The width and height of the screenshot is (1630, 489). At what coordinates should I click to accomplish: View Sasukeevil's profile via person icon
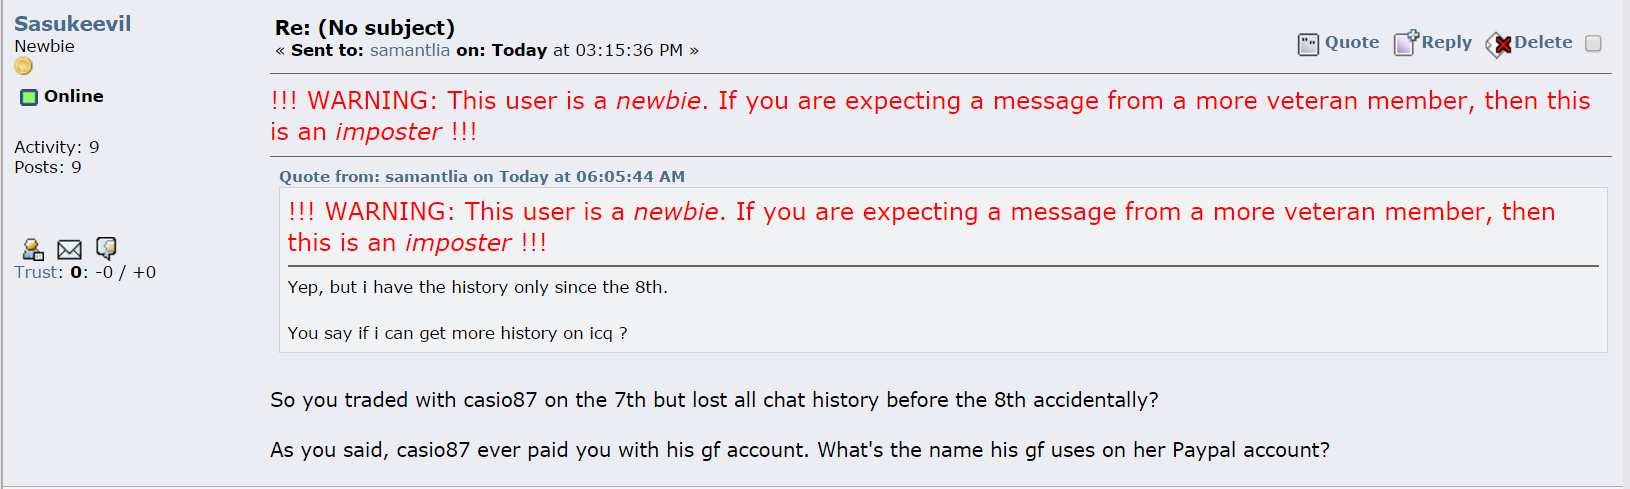(x=33, y=249)
